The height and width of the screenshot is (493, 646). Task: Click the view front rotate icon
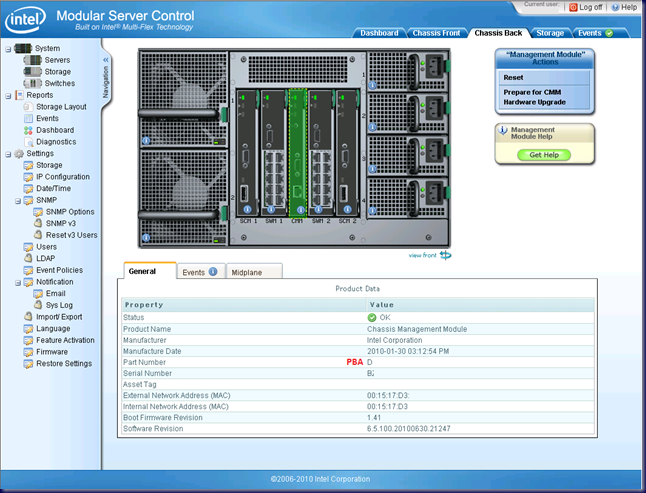(x=445, y=255)
